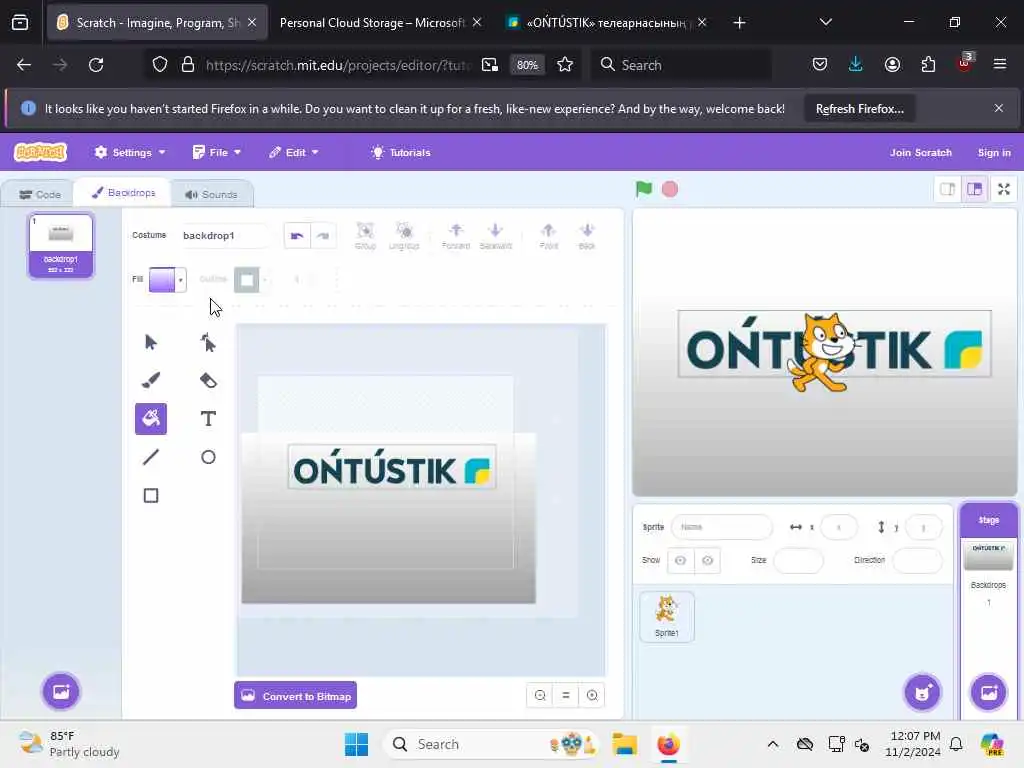Select the Brush tool
This screenshot has width=1024, height=768.
tap(151, 380)
